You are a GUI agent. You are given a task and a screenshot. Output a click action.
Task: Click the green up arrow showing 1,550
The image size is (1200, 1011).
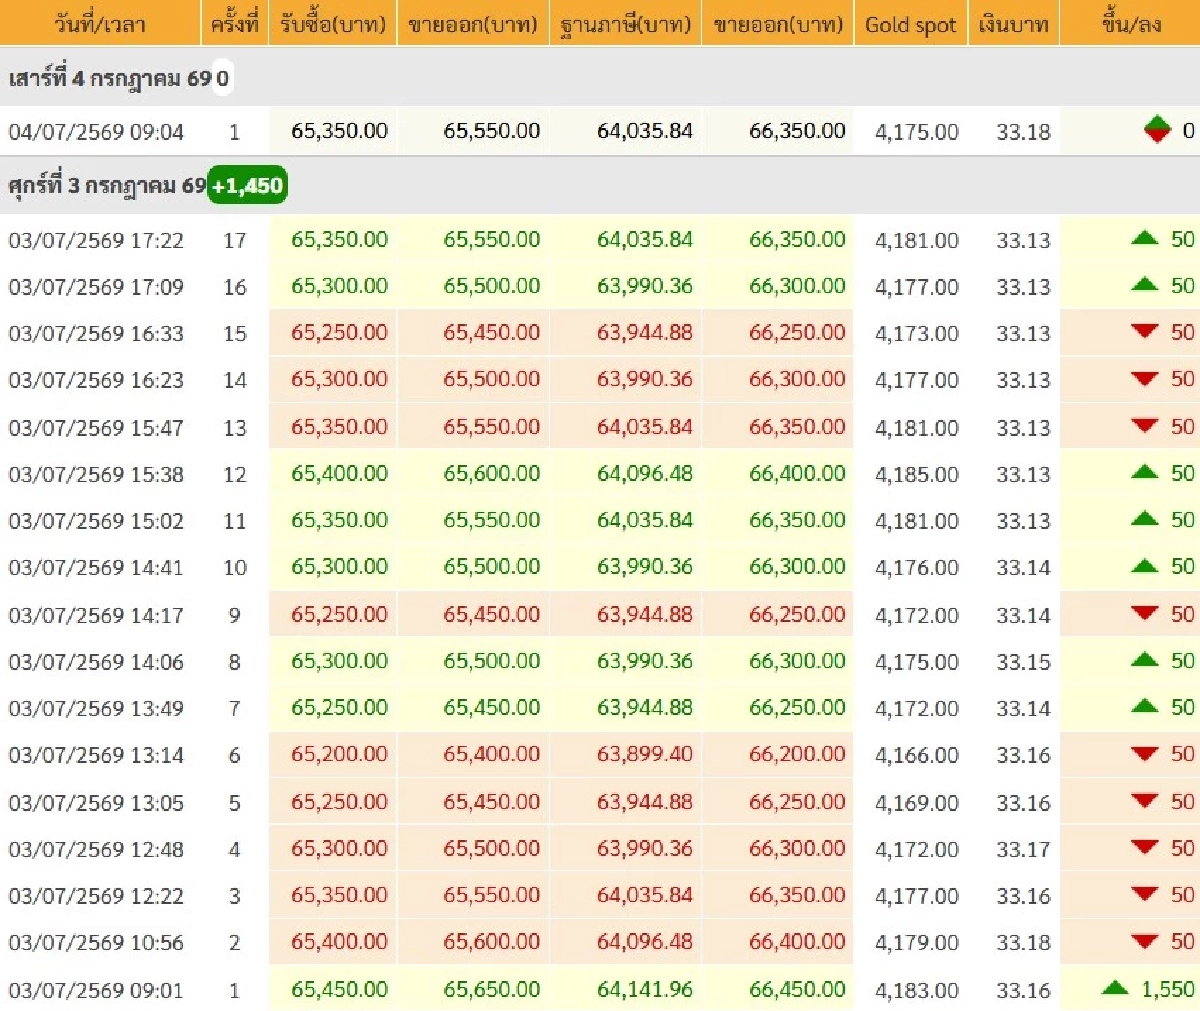(x=1115, y=988)
